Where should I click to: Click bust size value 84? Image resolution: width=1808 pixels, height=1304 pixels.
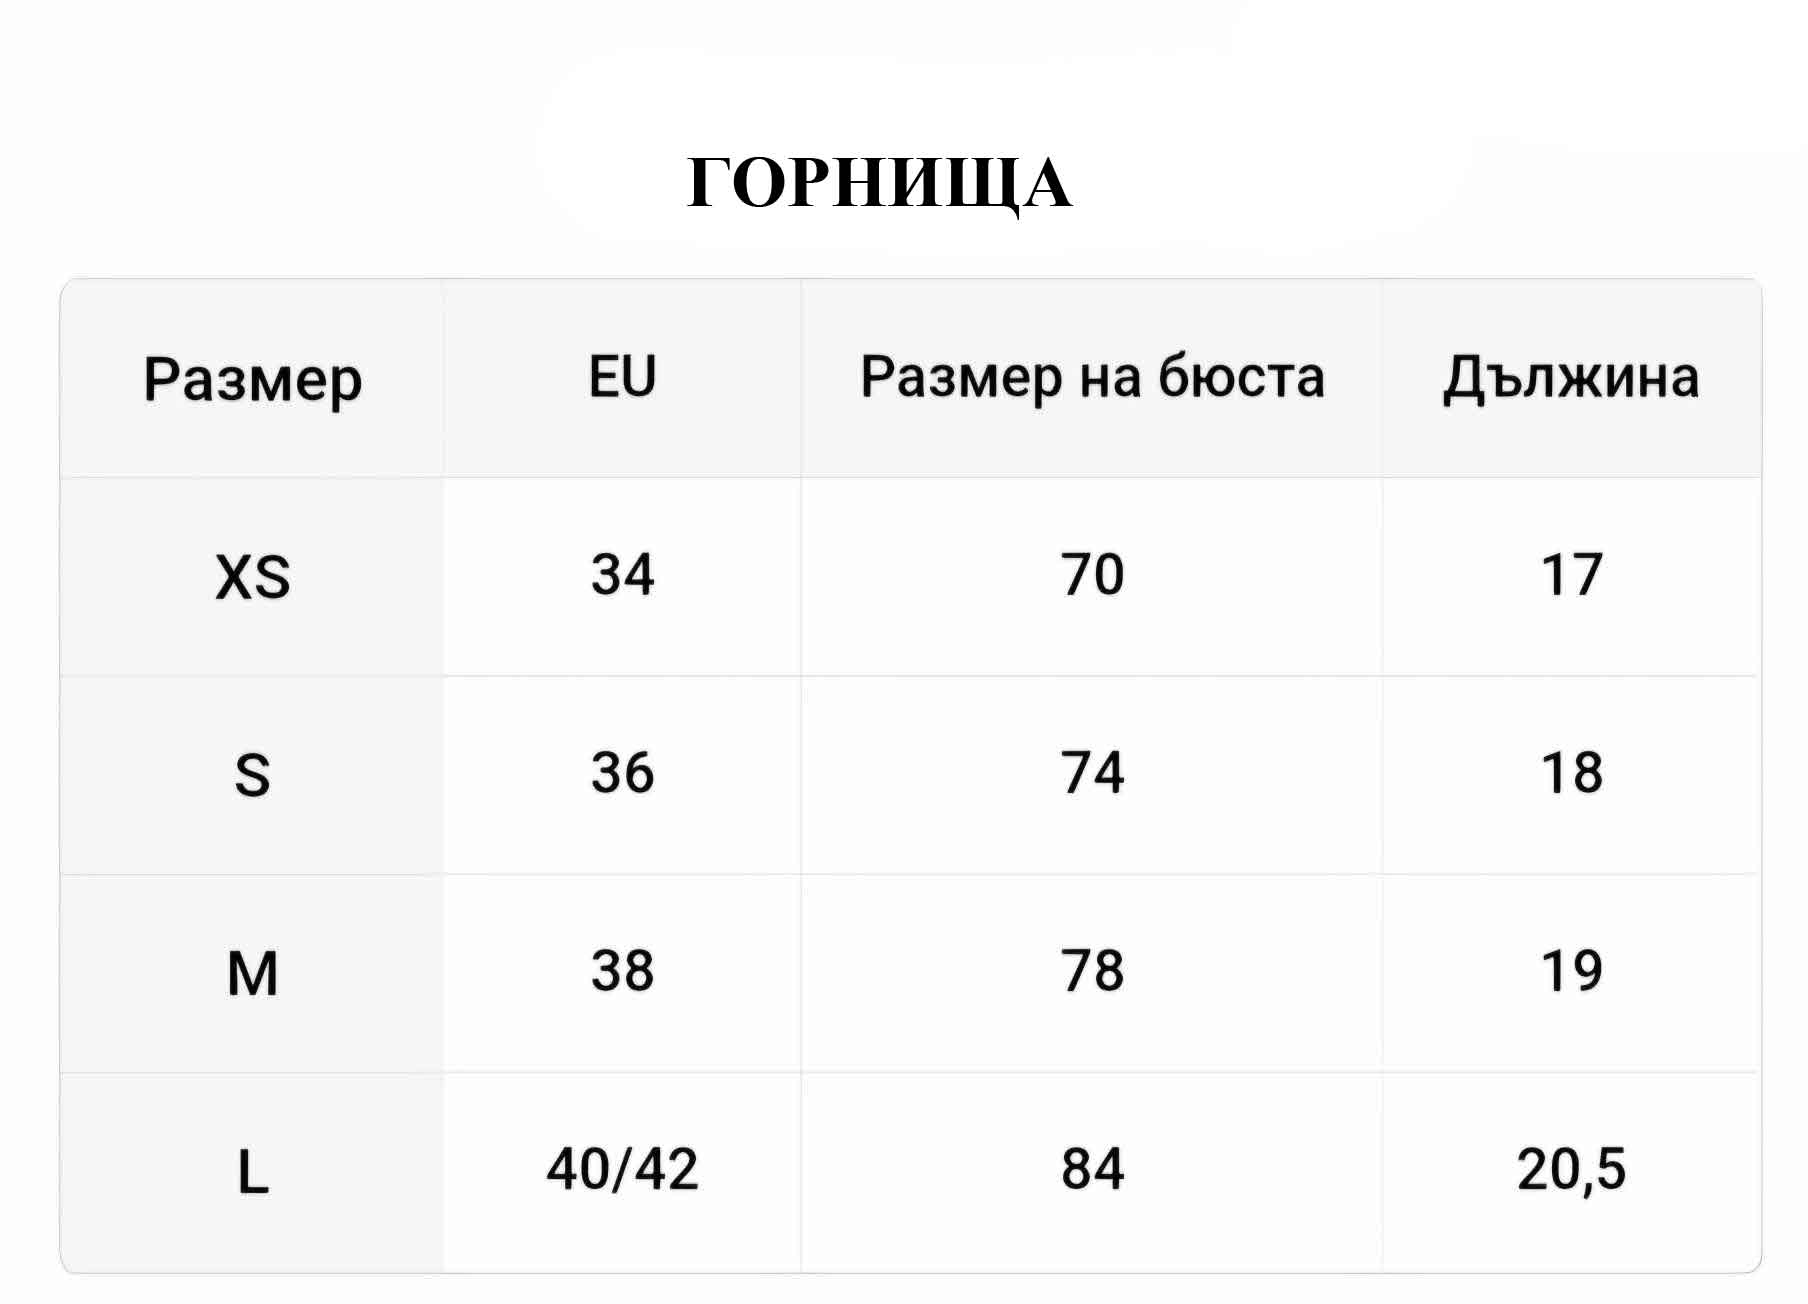(x=1092, y=1169)
